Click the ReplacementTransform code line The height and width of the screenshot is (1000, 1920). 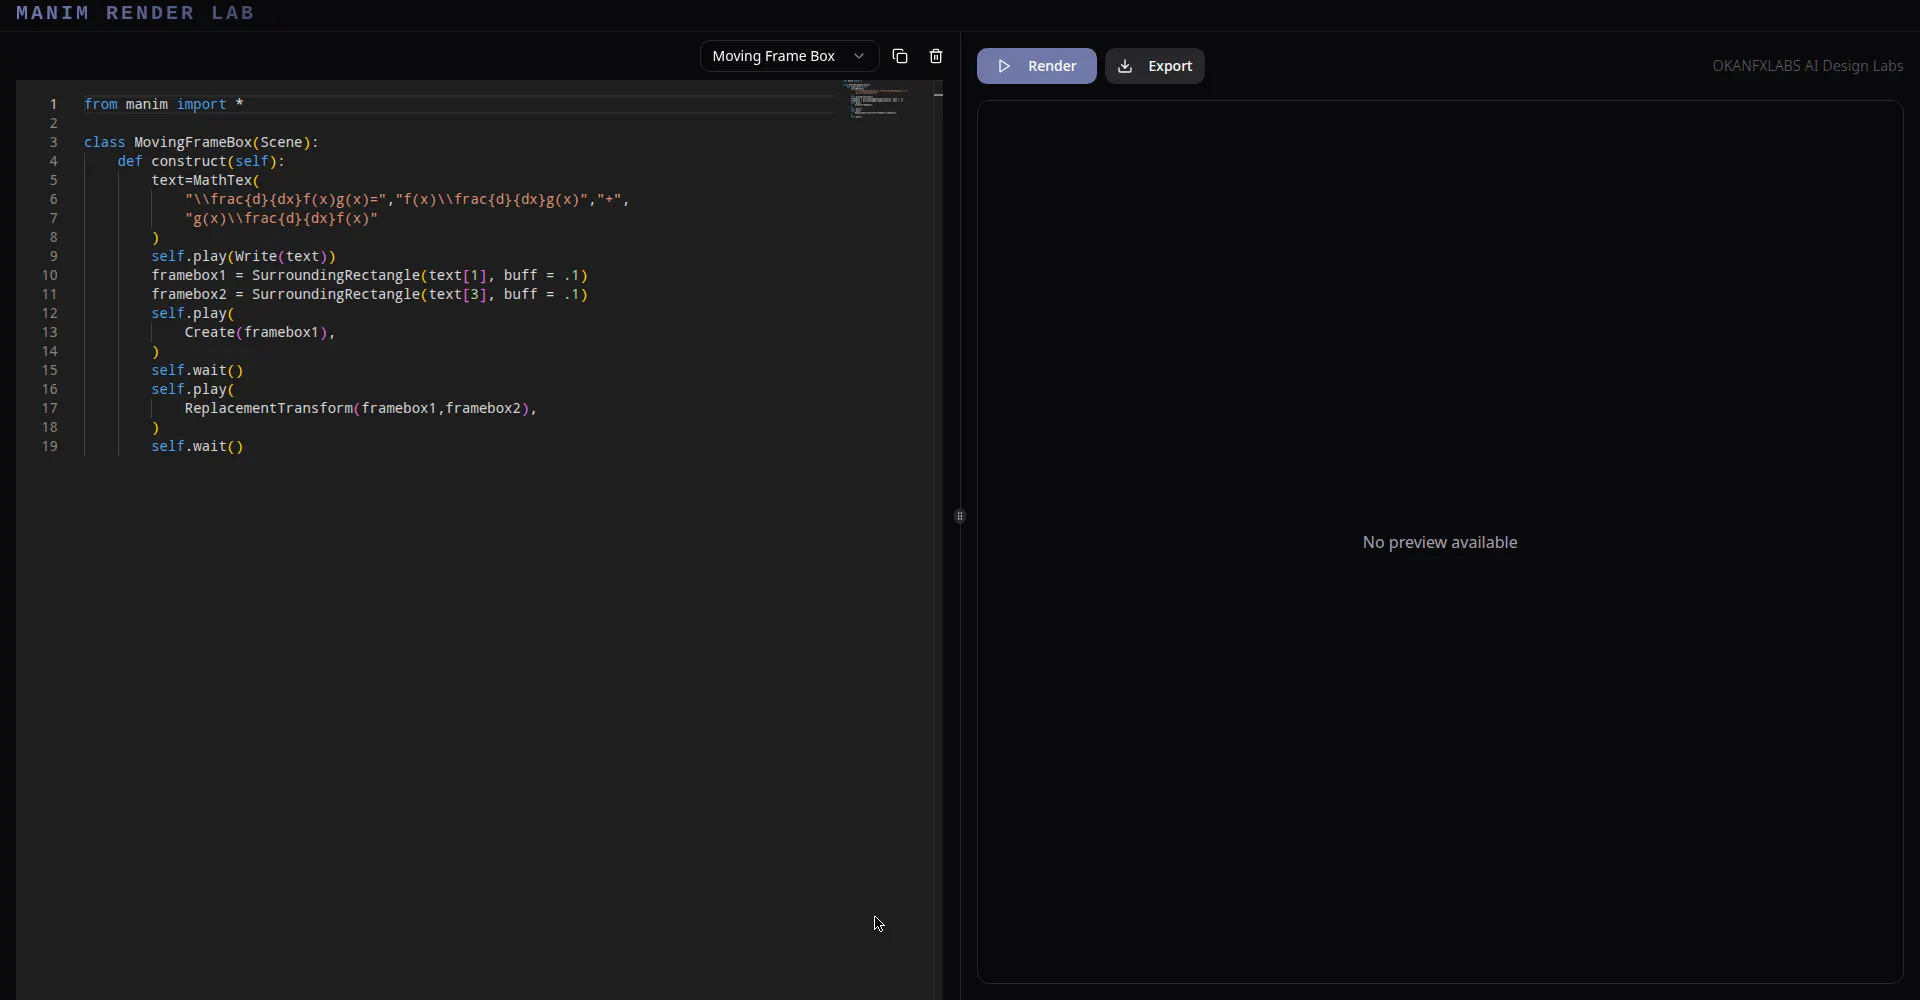361,408
